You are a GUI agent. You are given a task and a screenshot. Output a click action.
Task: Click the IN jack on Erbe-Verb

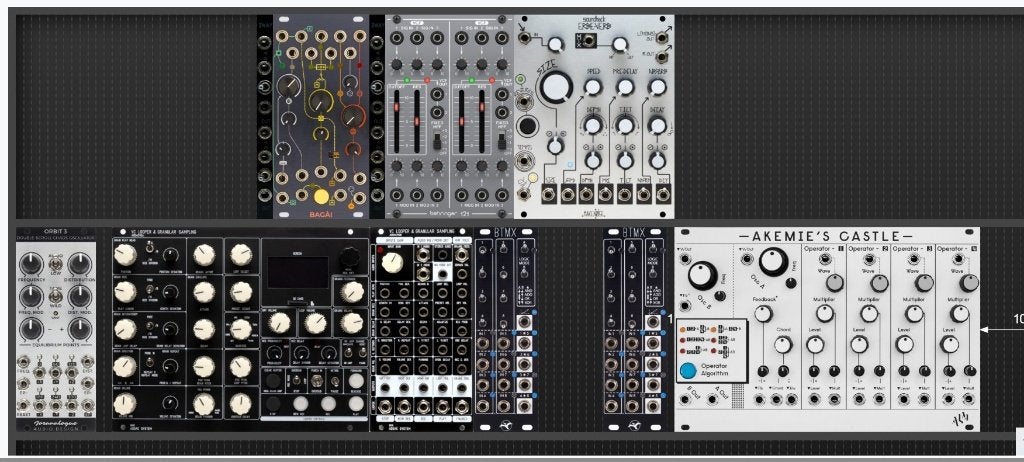[x=524, y=38]
